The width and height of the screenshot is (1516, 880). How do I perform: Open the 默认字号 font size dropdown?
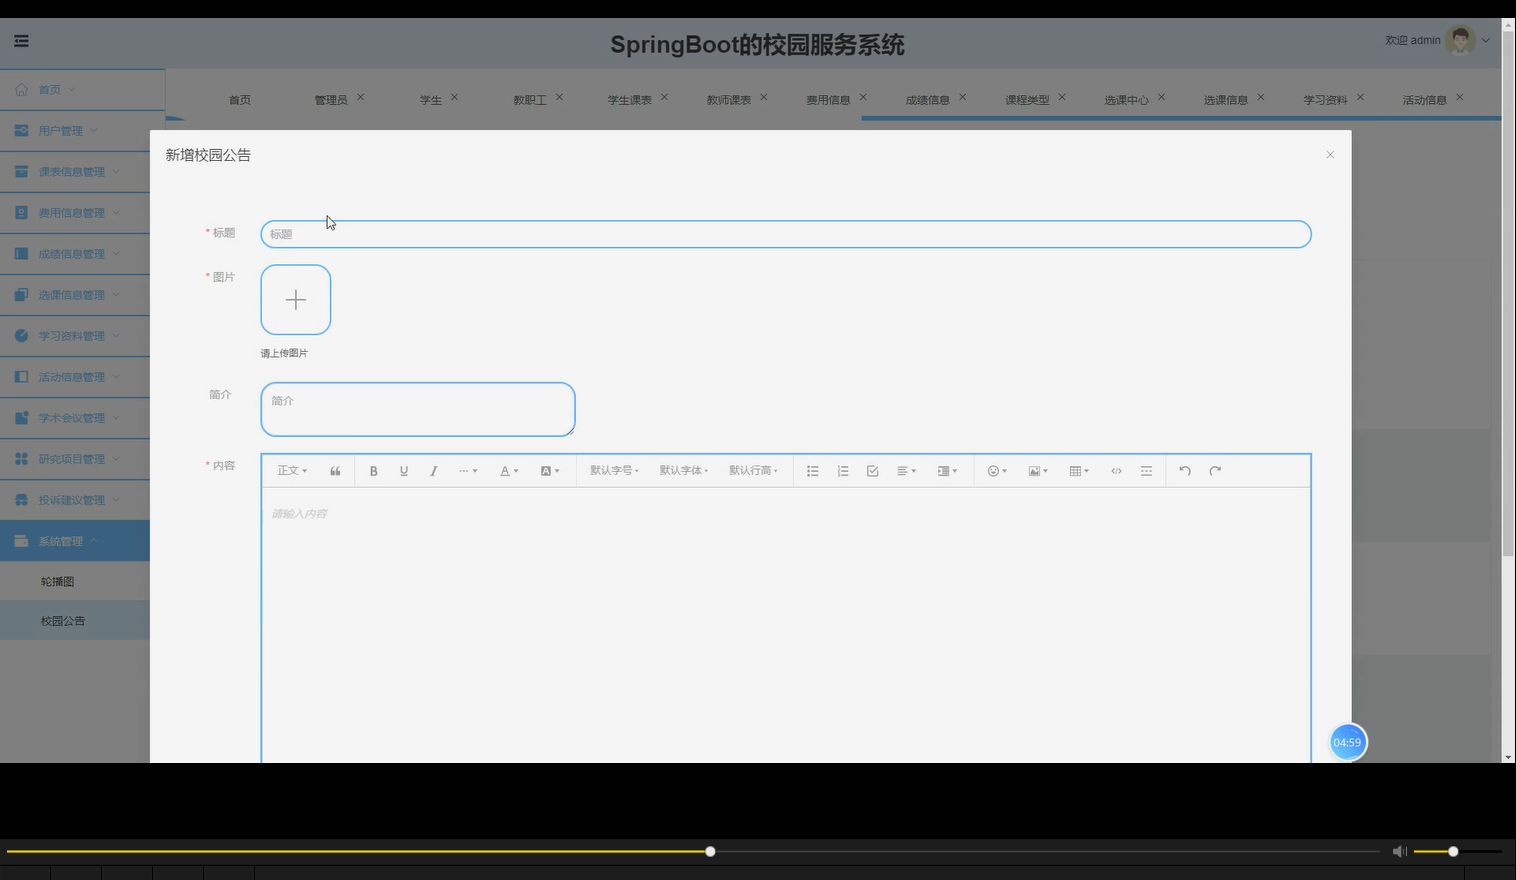click(614, 471)
